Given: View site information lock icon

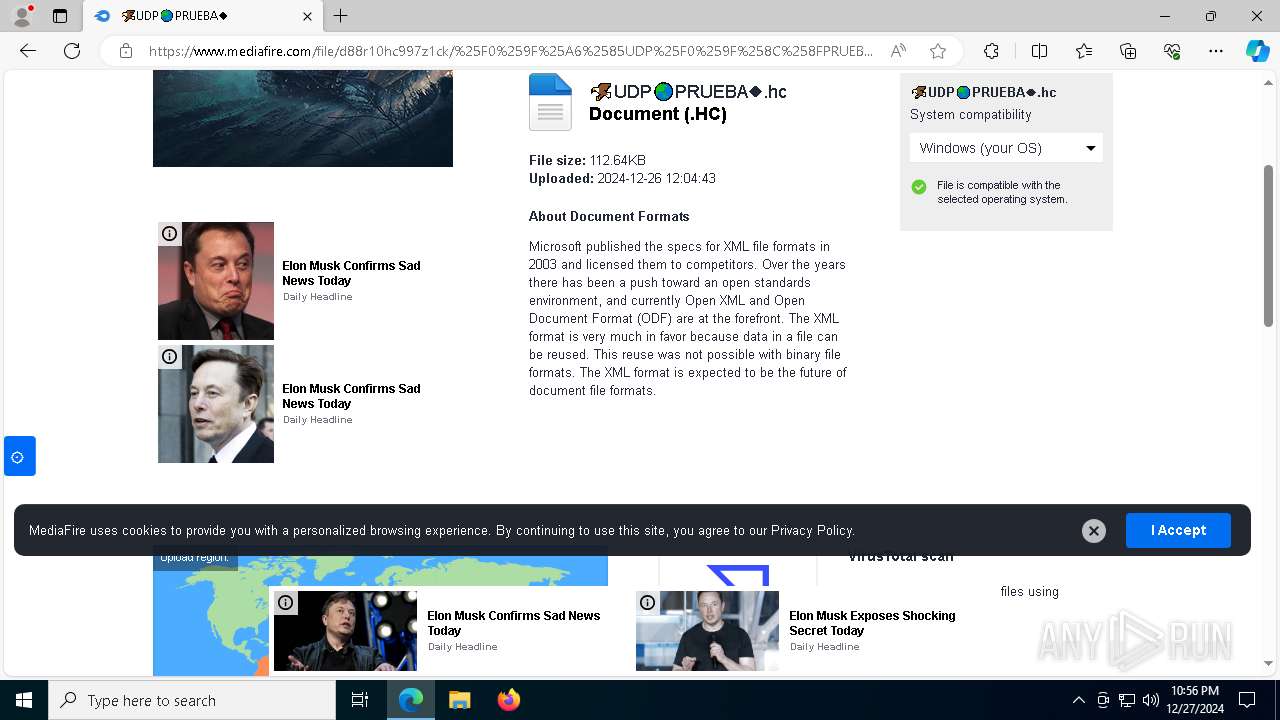Looking at the screenshot, I should click(x=126, y=51).
